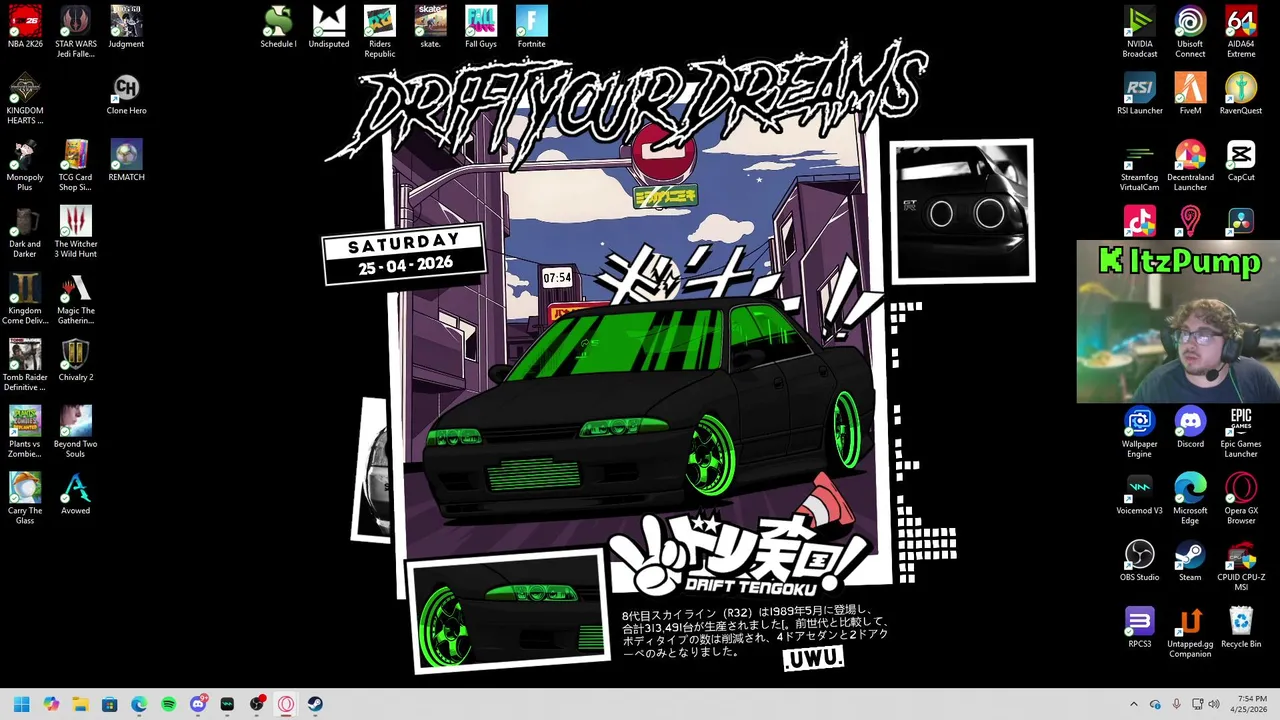1280x720 pixels.
Task: Select the REMATCH desktop icon
Action: click(126, 161)
